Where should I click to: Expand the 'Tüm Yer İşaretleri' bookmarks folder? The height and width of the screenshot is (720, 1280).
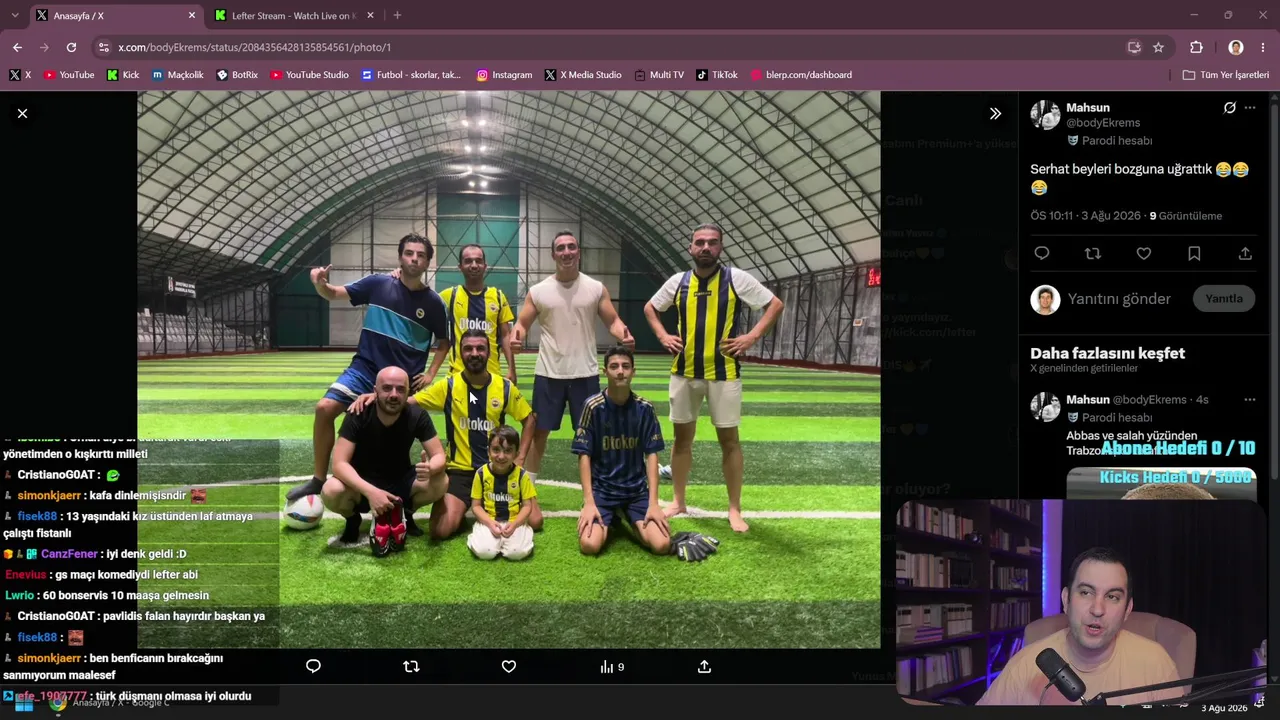(1225, 75)
